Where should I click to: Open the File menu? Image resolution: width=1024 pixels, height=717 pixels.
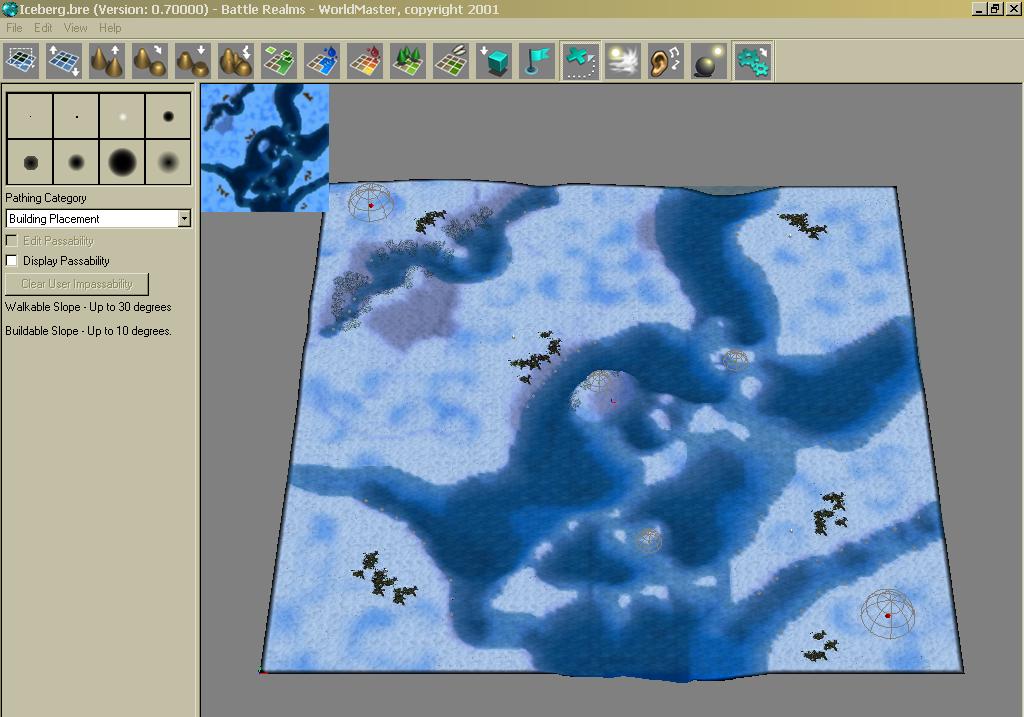point(14,28)
